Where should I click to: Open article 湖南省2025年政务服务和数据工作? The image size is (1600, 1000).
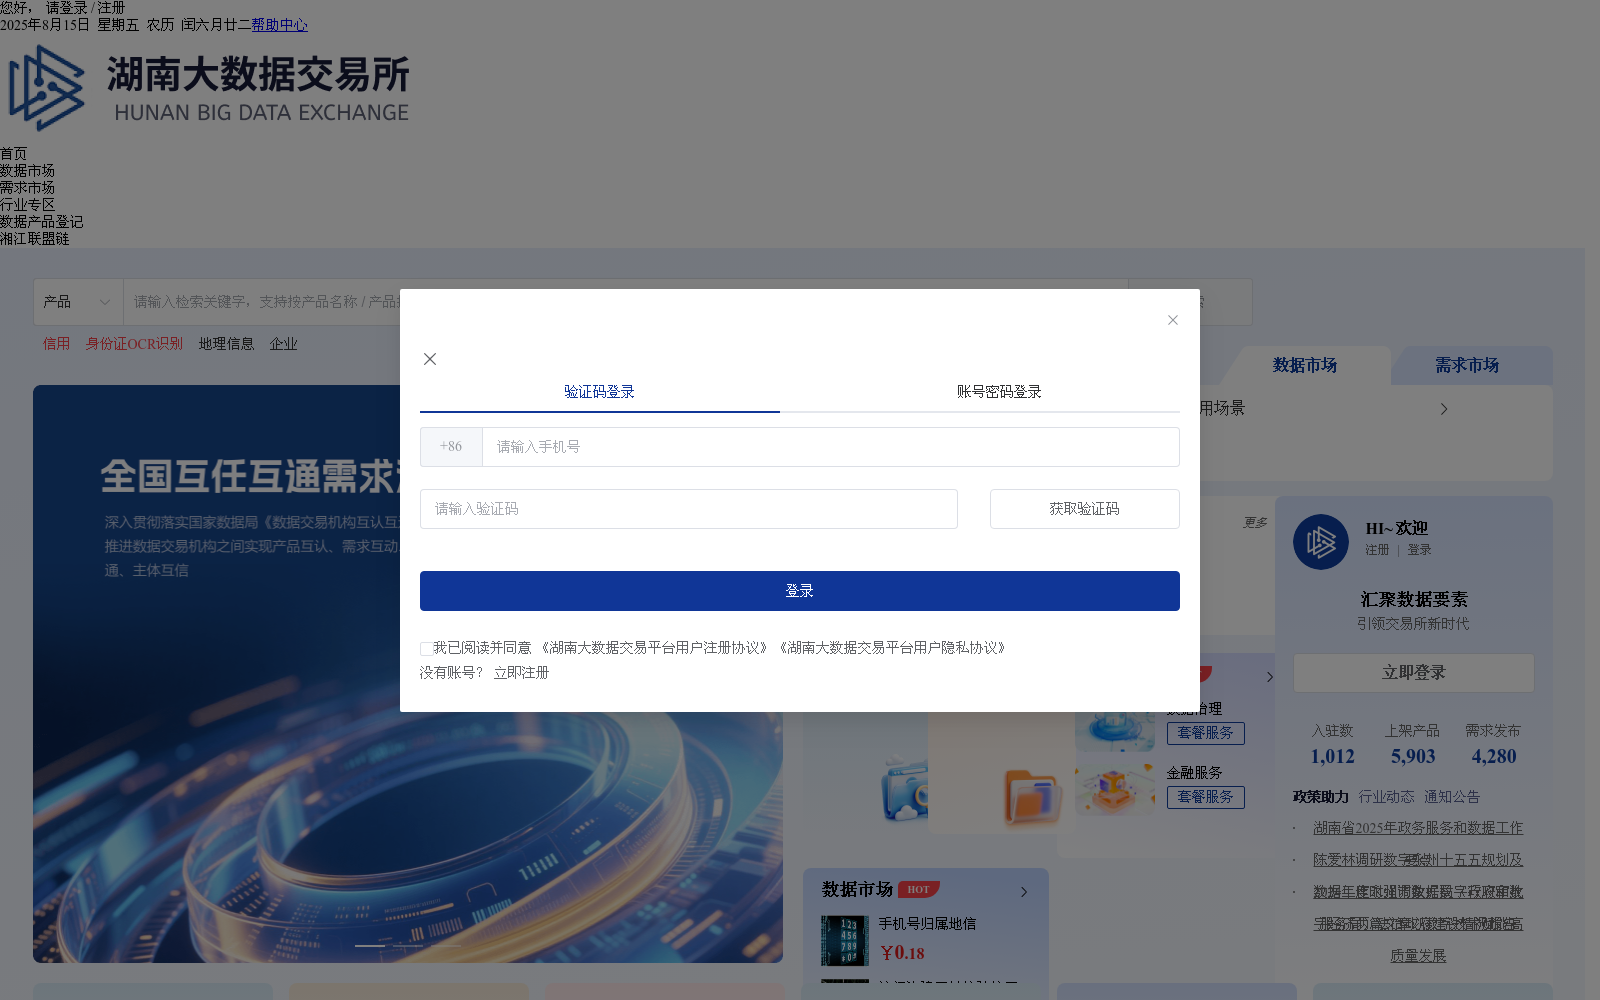tap(1418, 828)
